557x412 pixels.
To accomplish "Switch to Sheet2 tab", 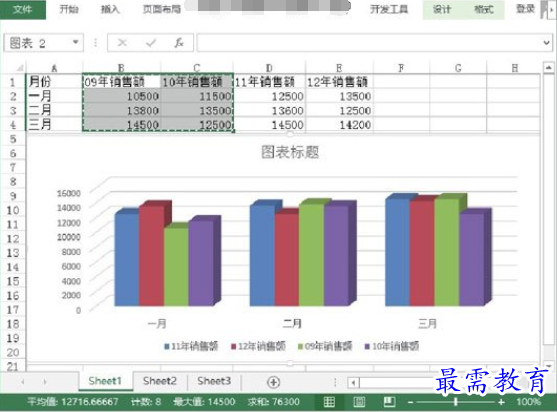I will [x=160, y=381].
